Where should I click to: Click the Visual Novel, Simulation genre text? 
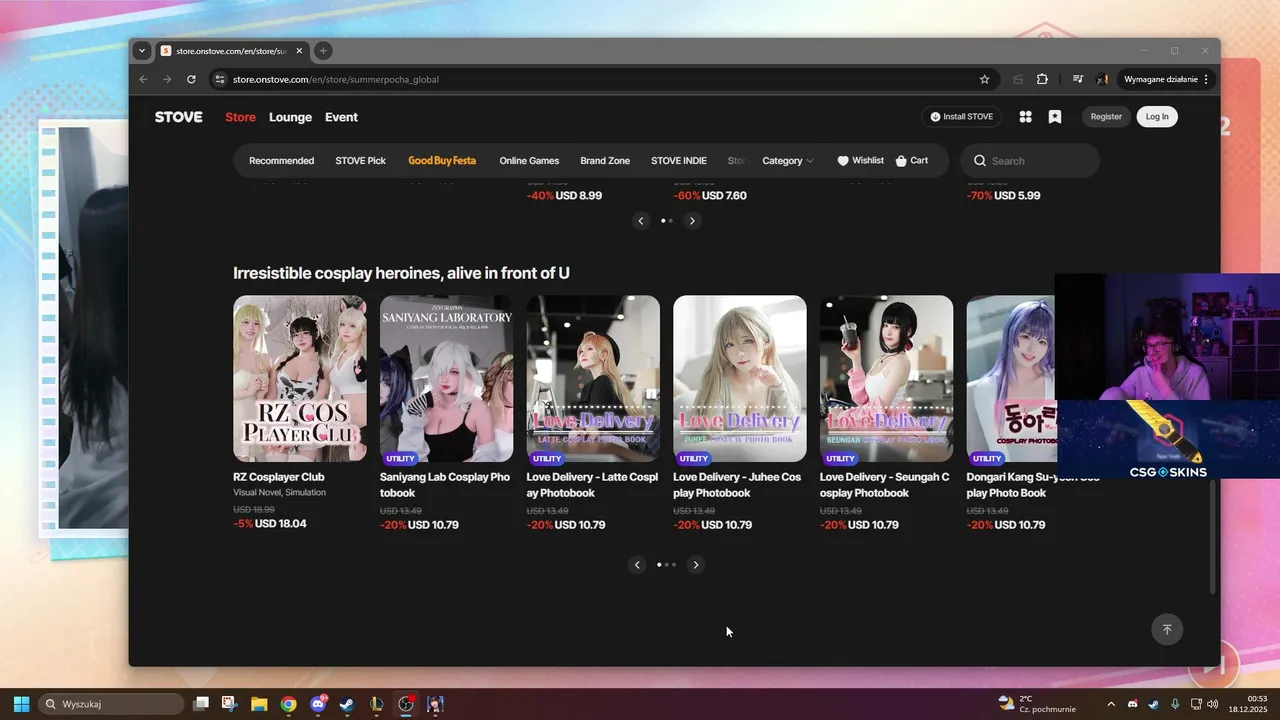[x=279, y=493]
